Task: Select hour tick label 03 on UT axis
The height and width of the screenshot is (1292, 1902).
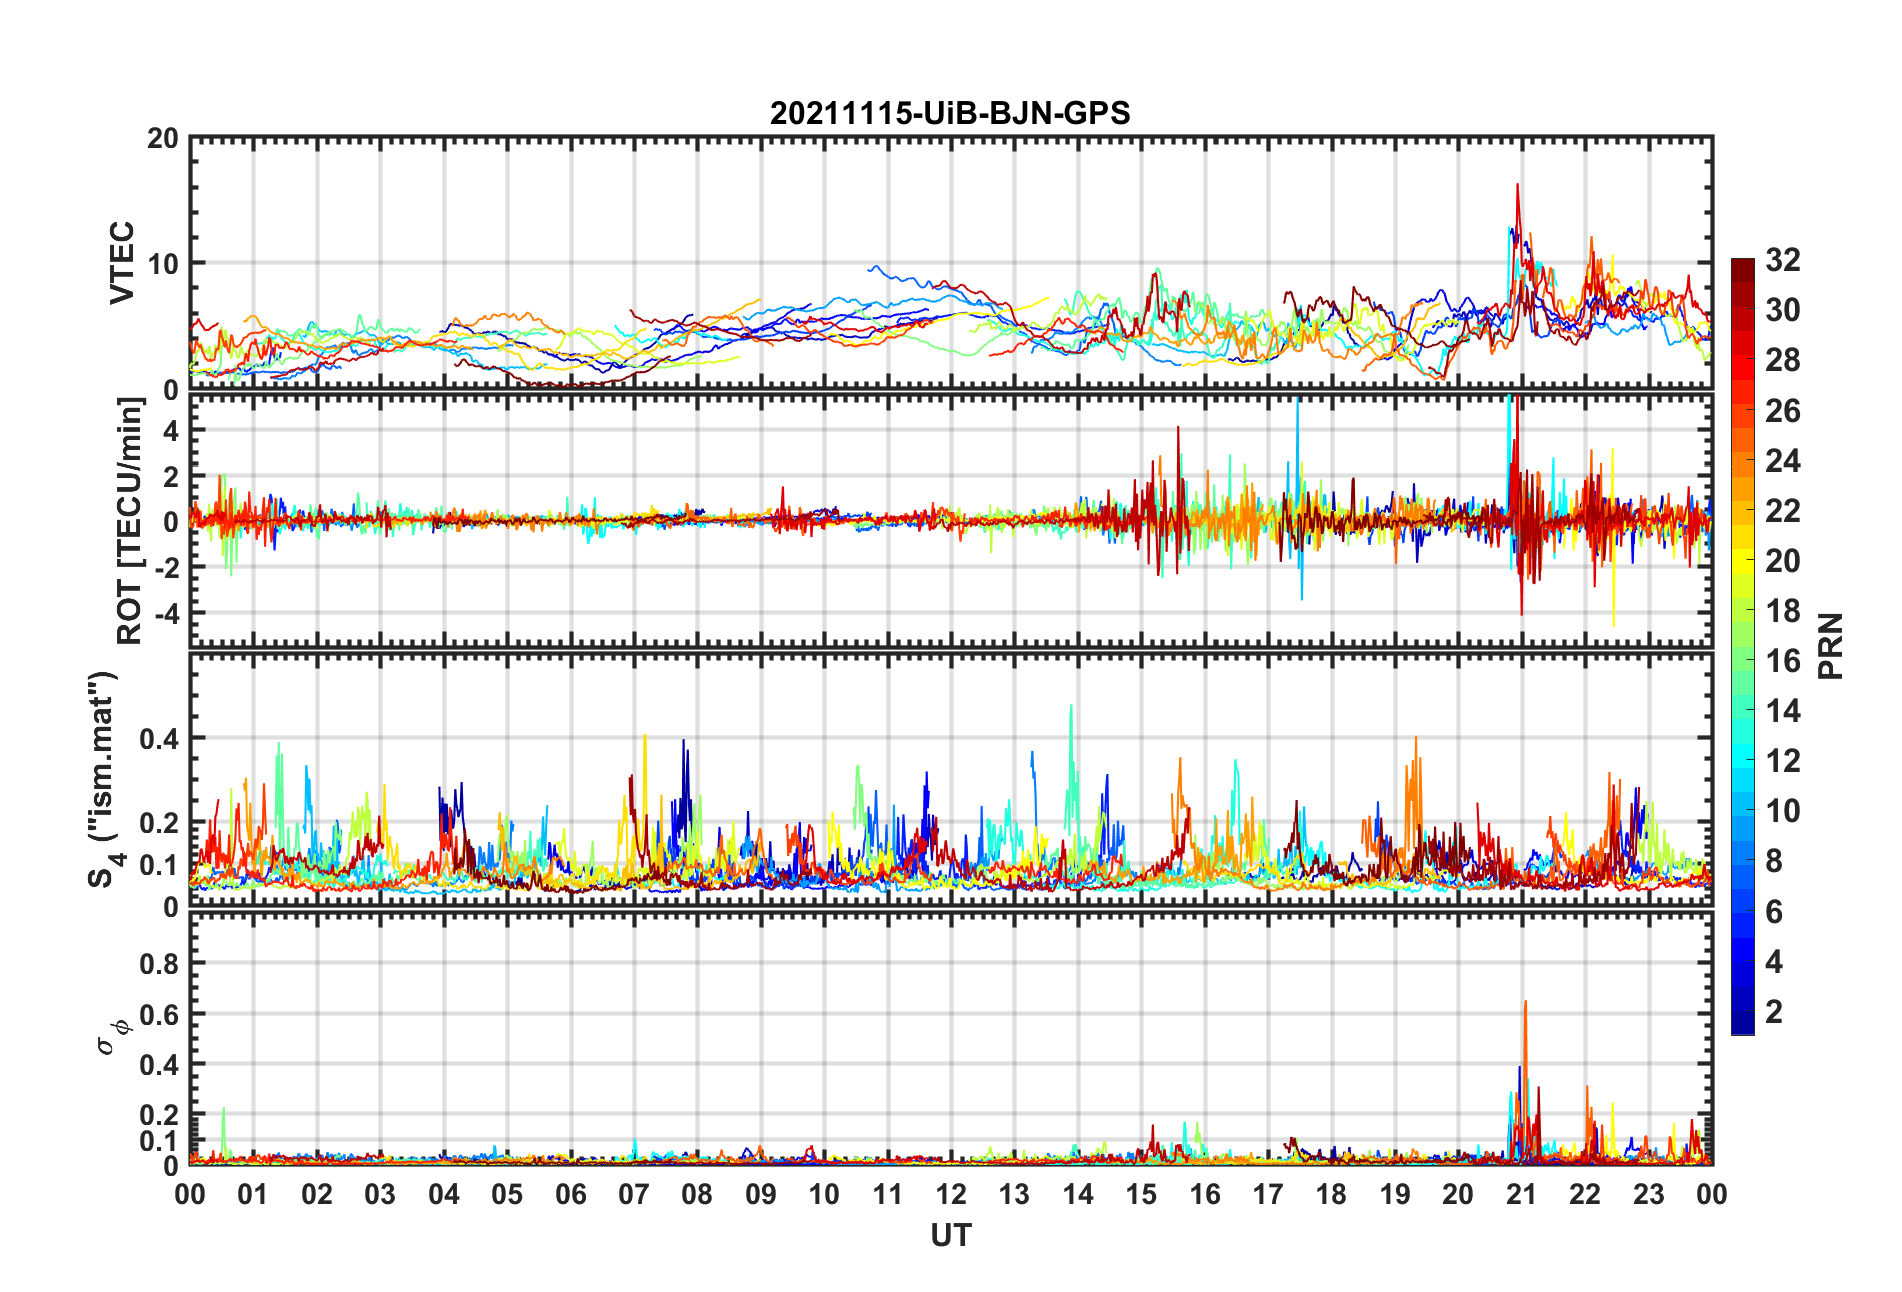Action: click(x=380, y=1194)
